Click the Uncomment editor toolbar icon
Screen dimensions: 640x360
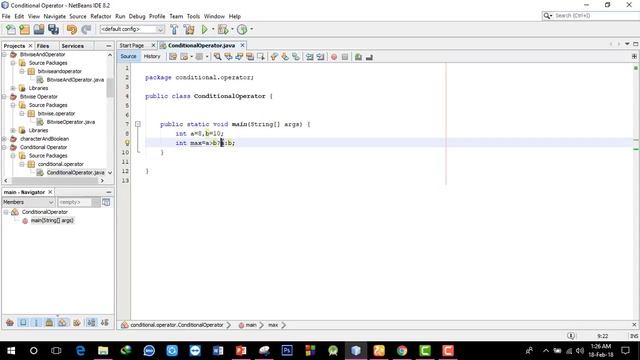click(x=369, y=57)
